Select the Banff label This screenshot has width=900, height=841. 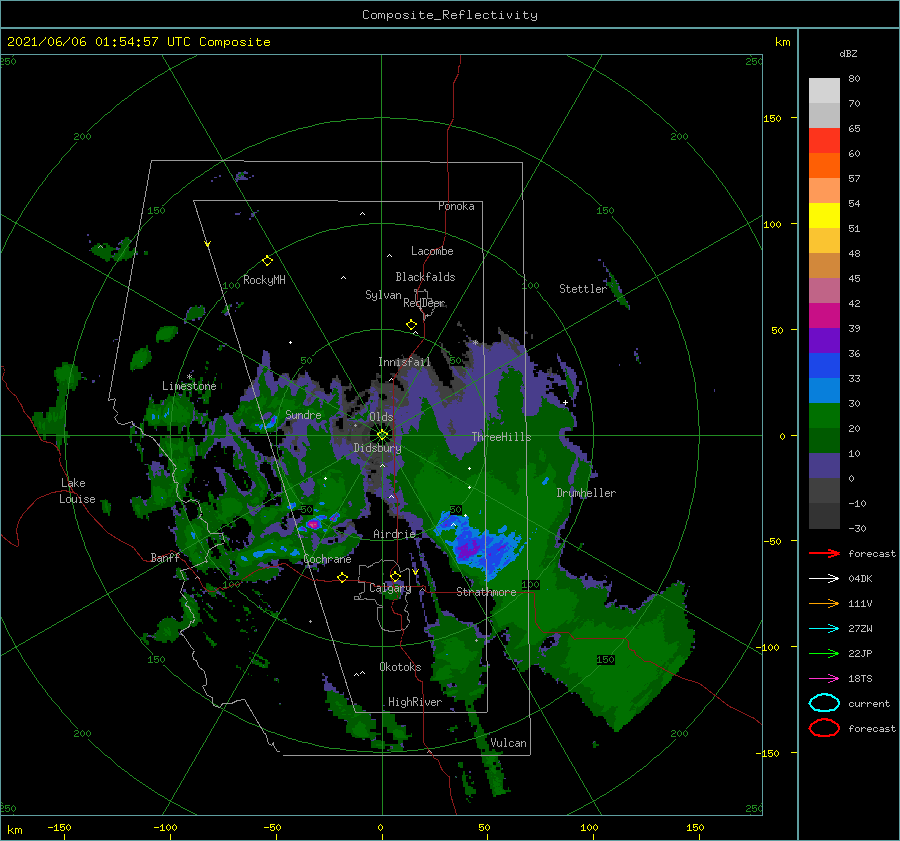click(165, 557)
